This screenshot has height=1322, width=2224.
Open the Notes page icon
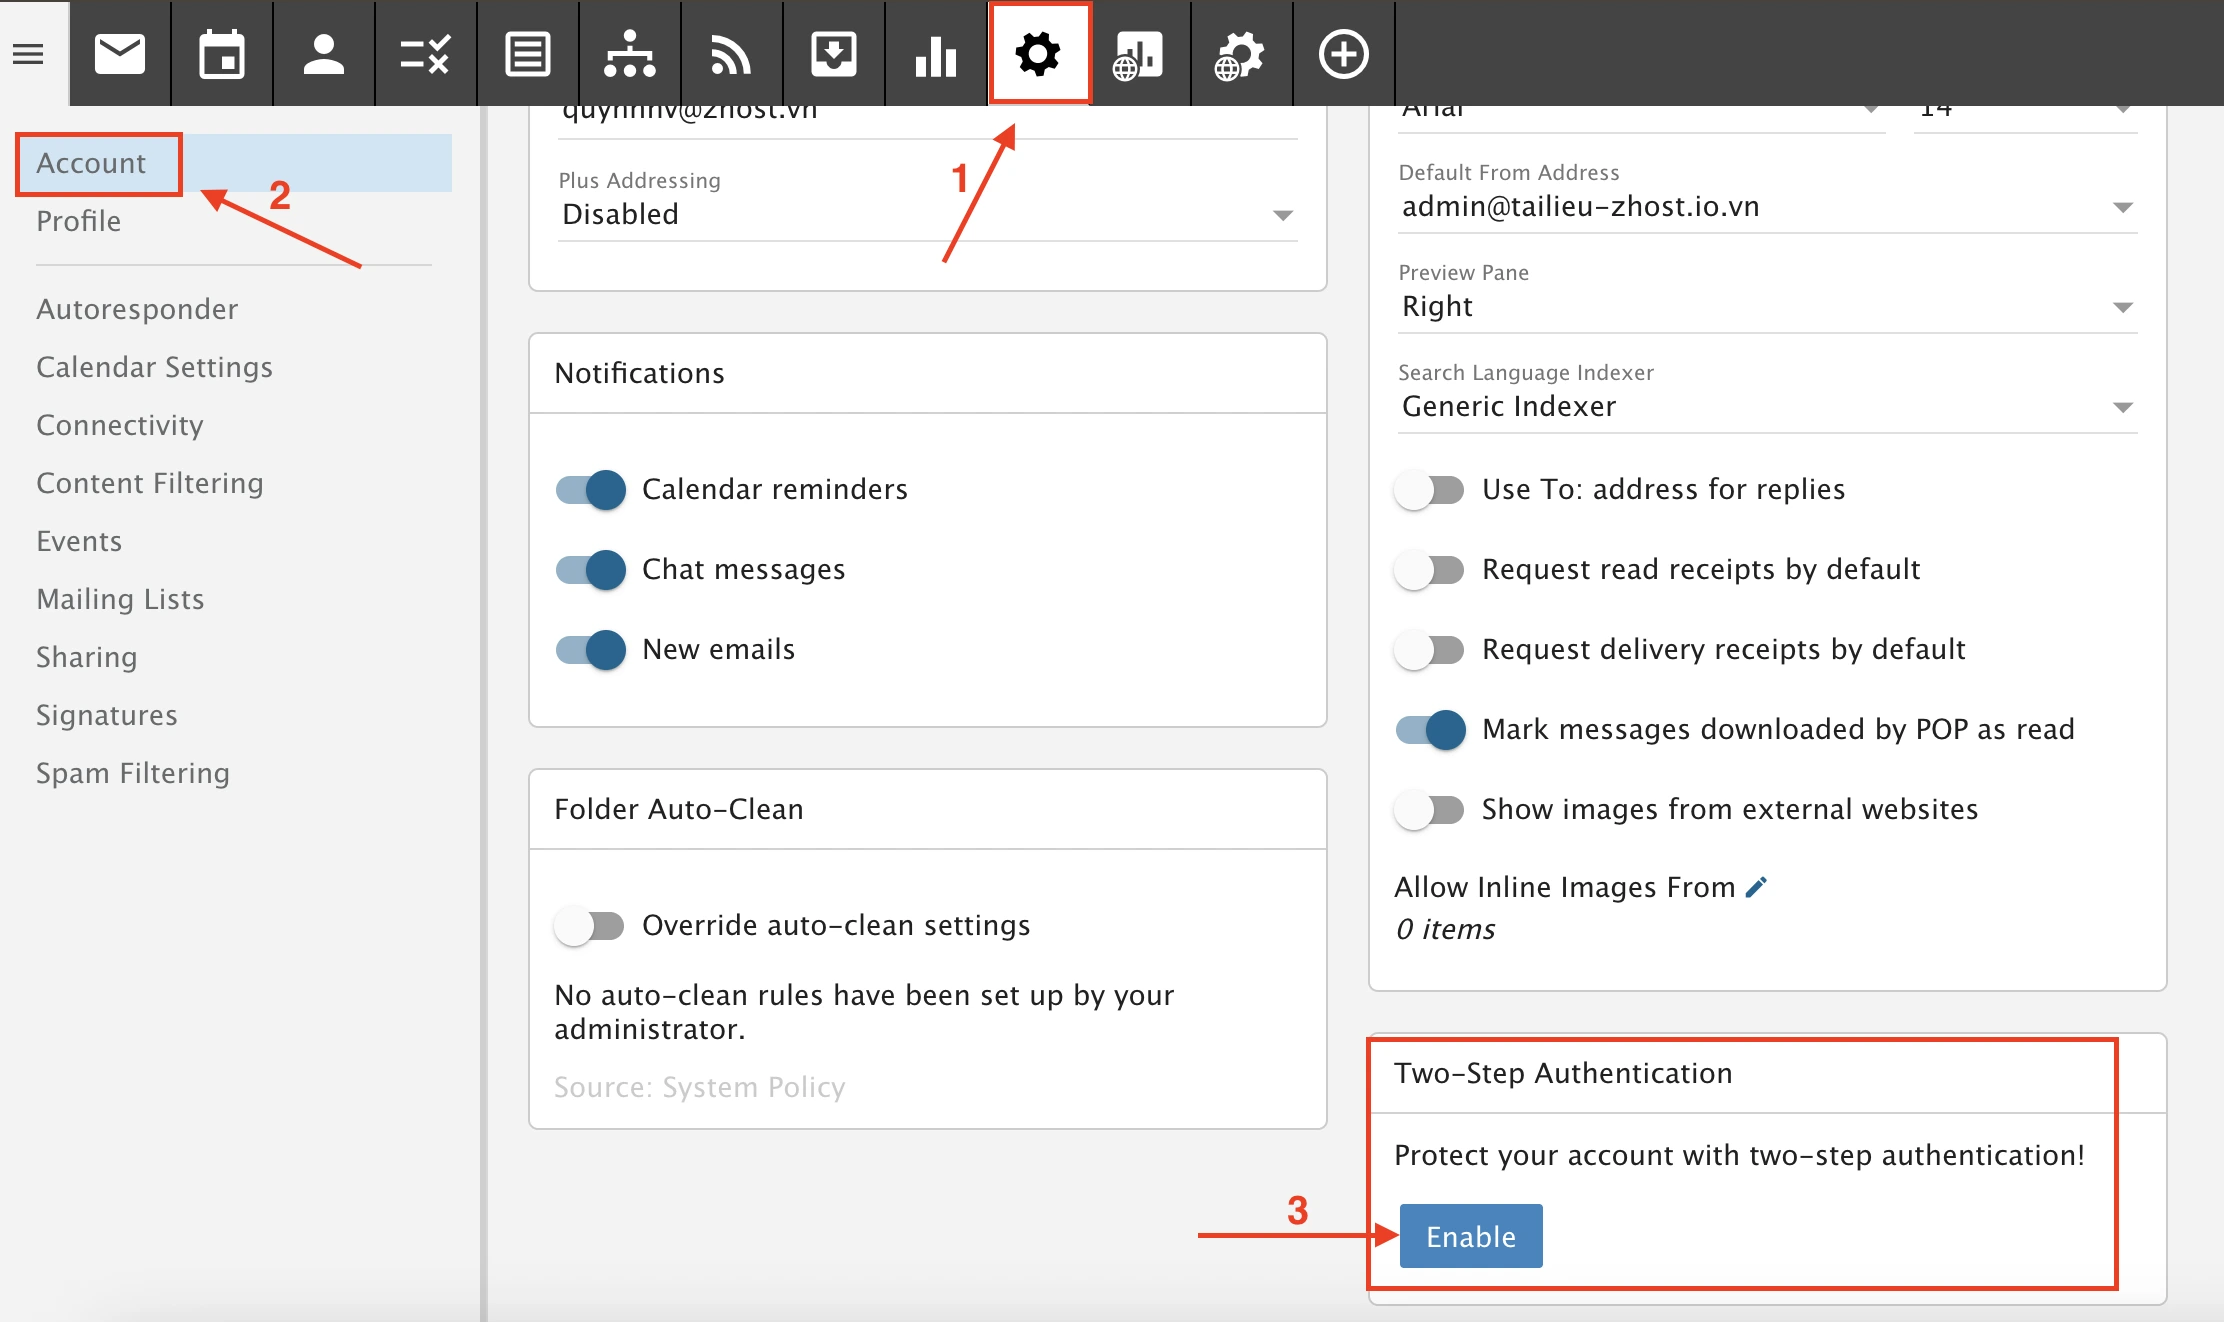tap(527, 54)
